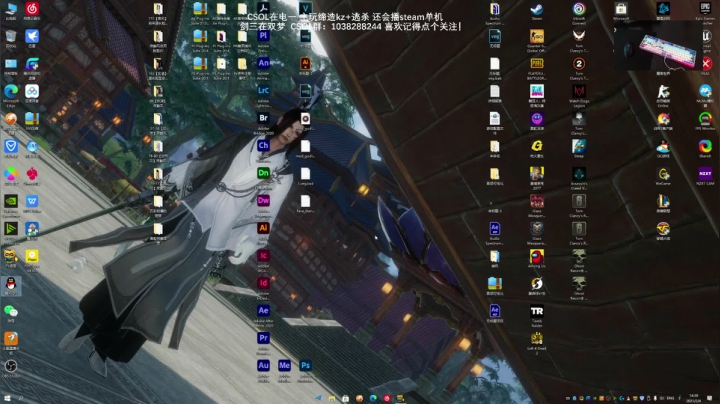This screenshot has height=404, width=720.
Task: Open the Baidu Netdisk cloud icon
Action: [32, 91]
